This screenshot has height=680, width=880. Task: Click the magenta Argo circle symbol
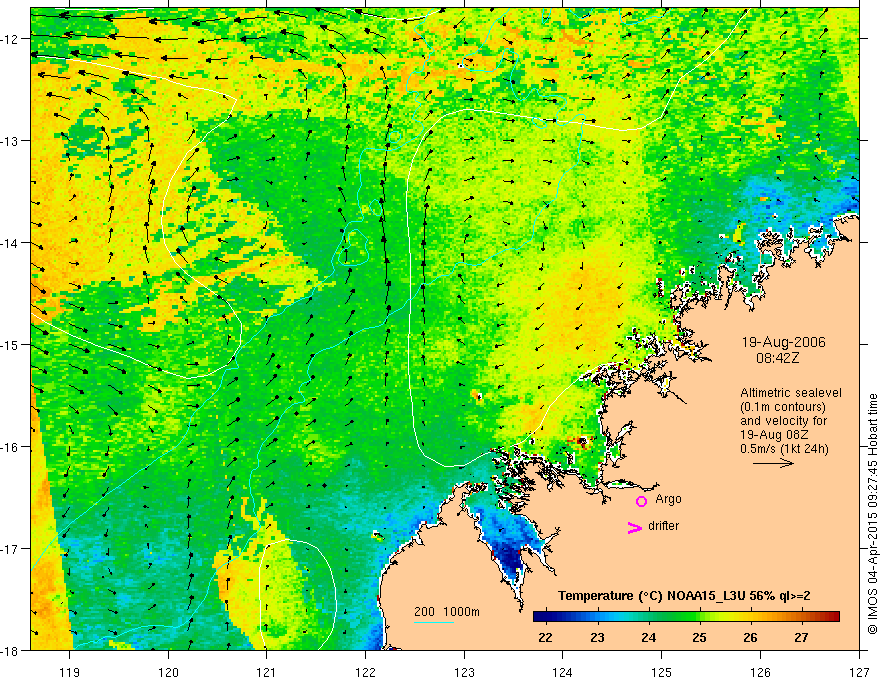pyautogui.click(x=641, y=501)
